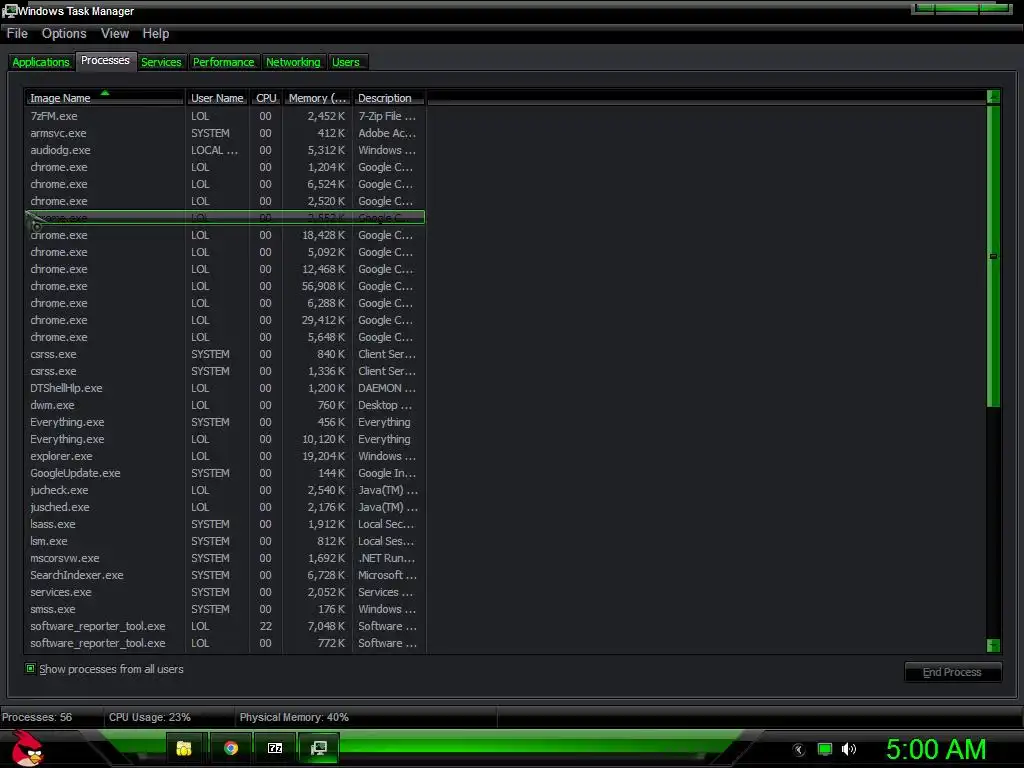1024x768 pixels.
Task: Select the lsm.exe process
Action: coord(225,541)
